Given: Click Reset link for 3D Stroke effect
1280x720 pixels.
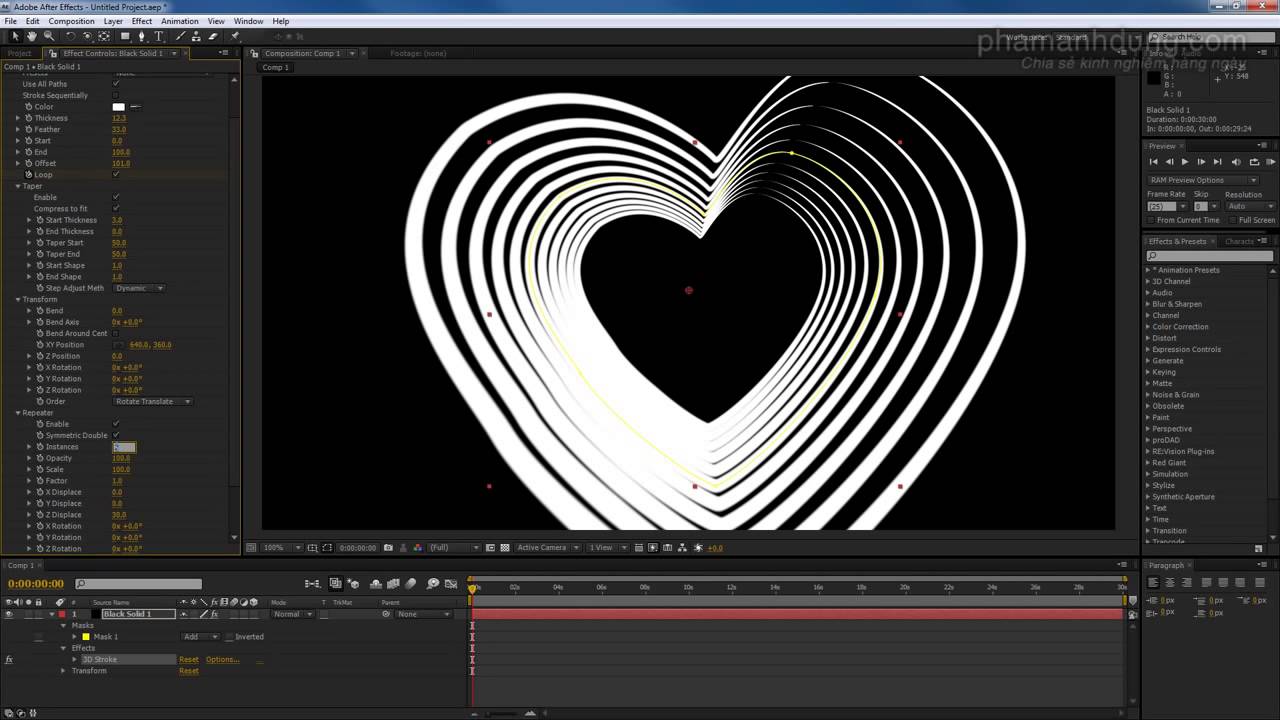Looking at the screenshot, I should tap(189, 659).
